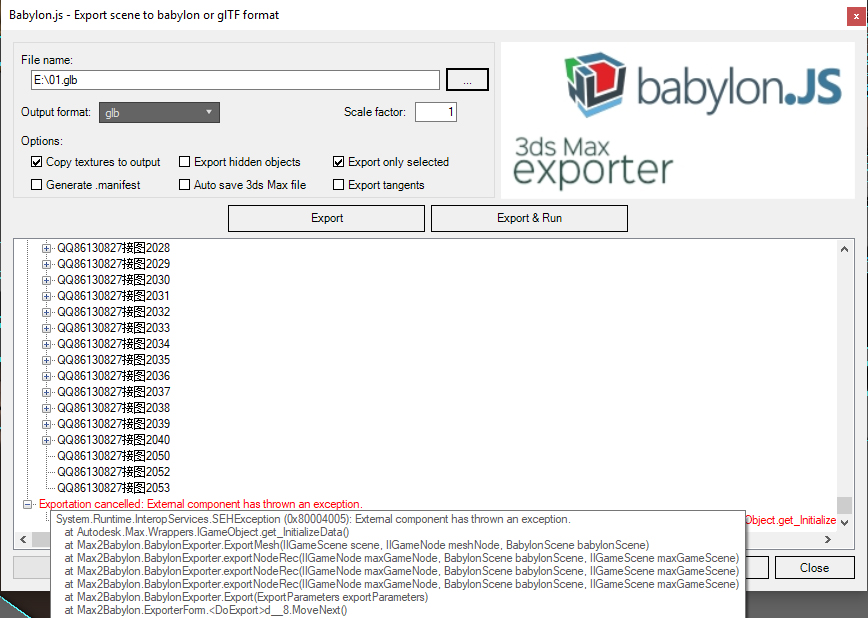Enable Auto save 3ds Max file
Viewport: 868px width, 618px height.
point(184,184)
